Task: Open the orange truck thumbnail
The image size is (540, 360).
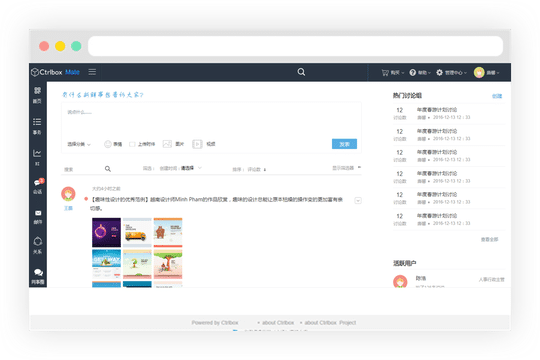Action: pyautogui.click(x=137, y=233)
